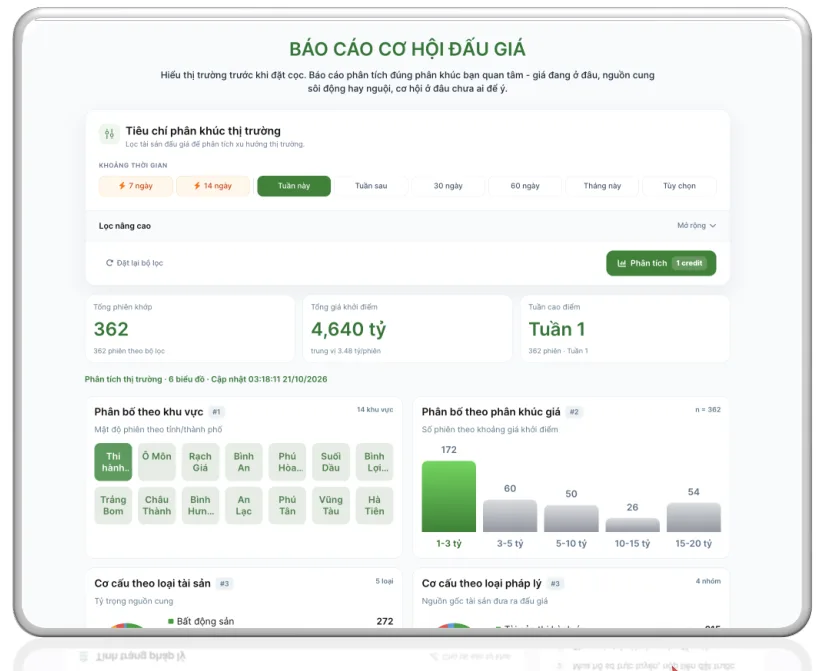The width and height of the screenshot is (837, 671).
Task: Select the Bình An region tile
Action: tap(244, 462)
